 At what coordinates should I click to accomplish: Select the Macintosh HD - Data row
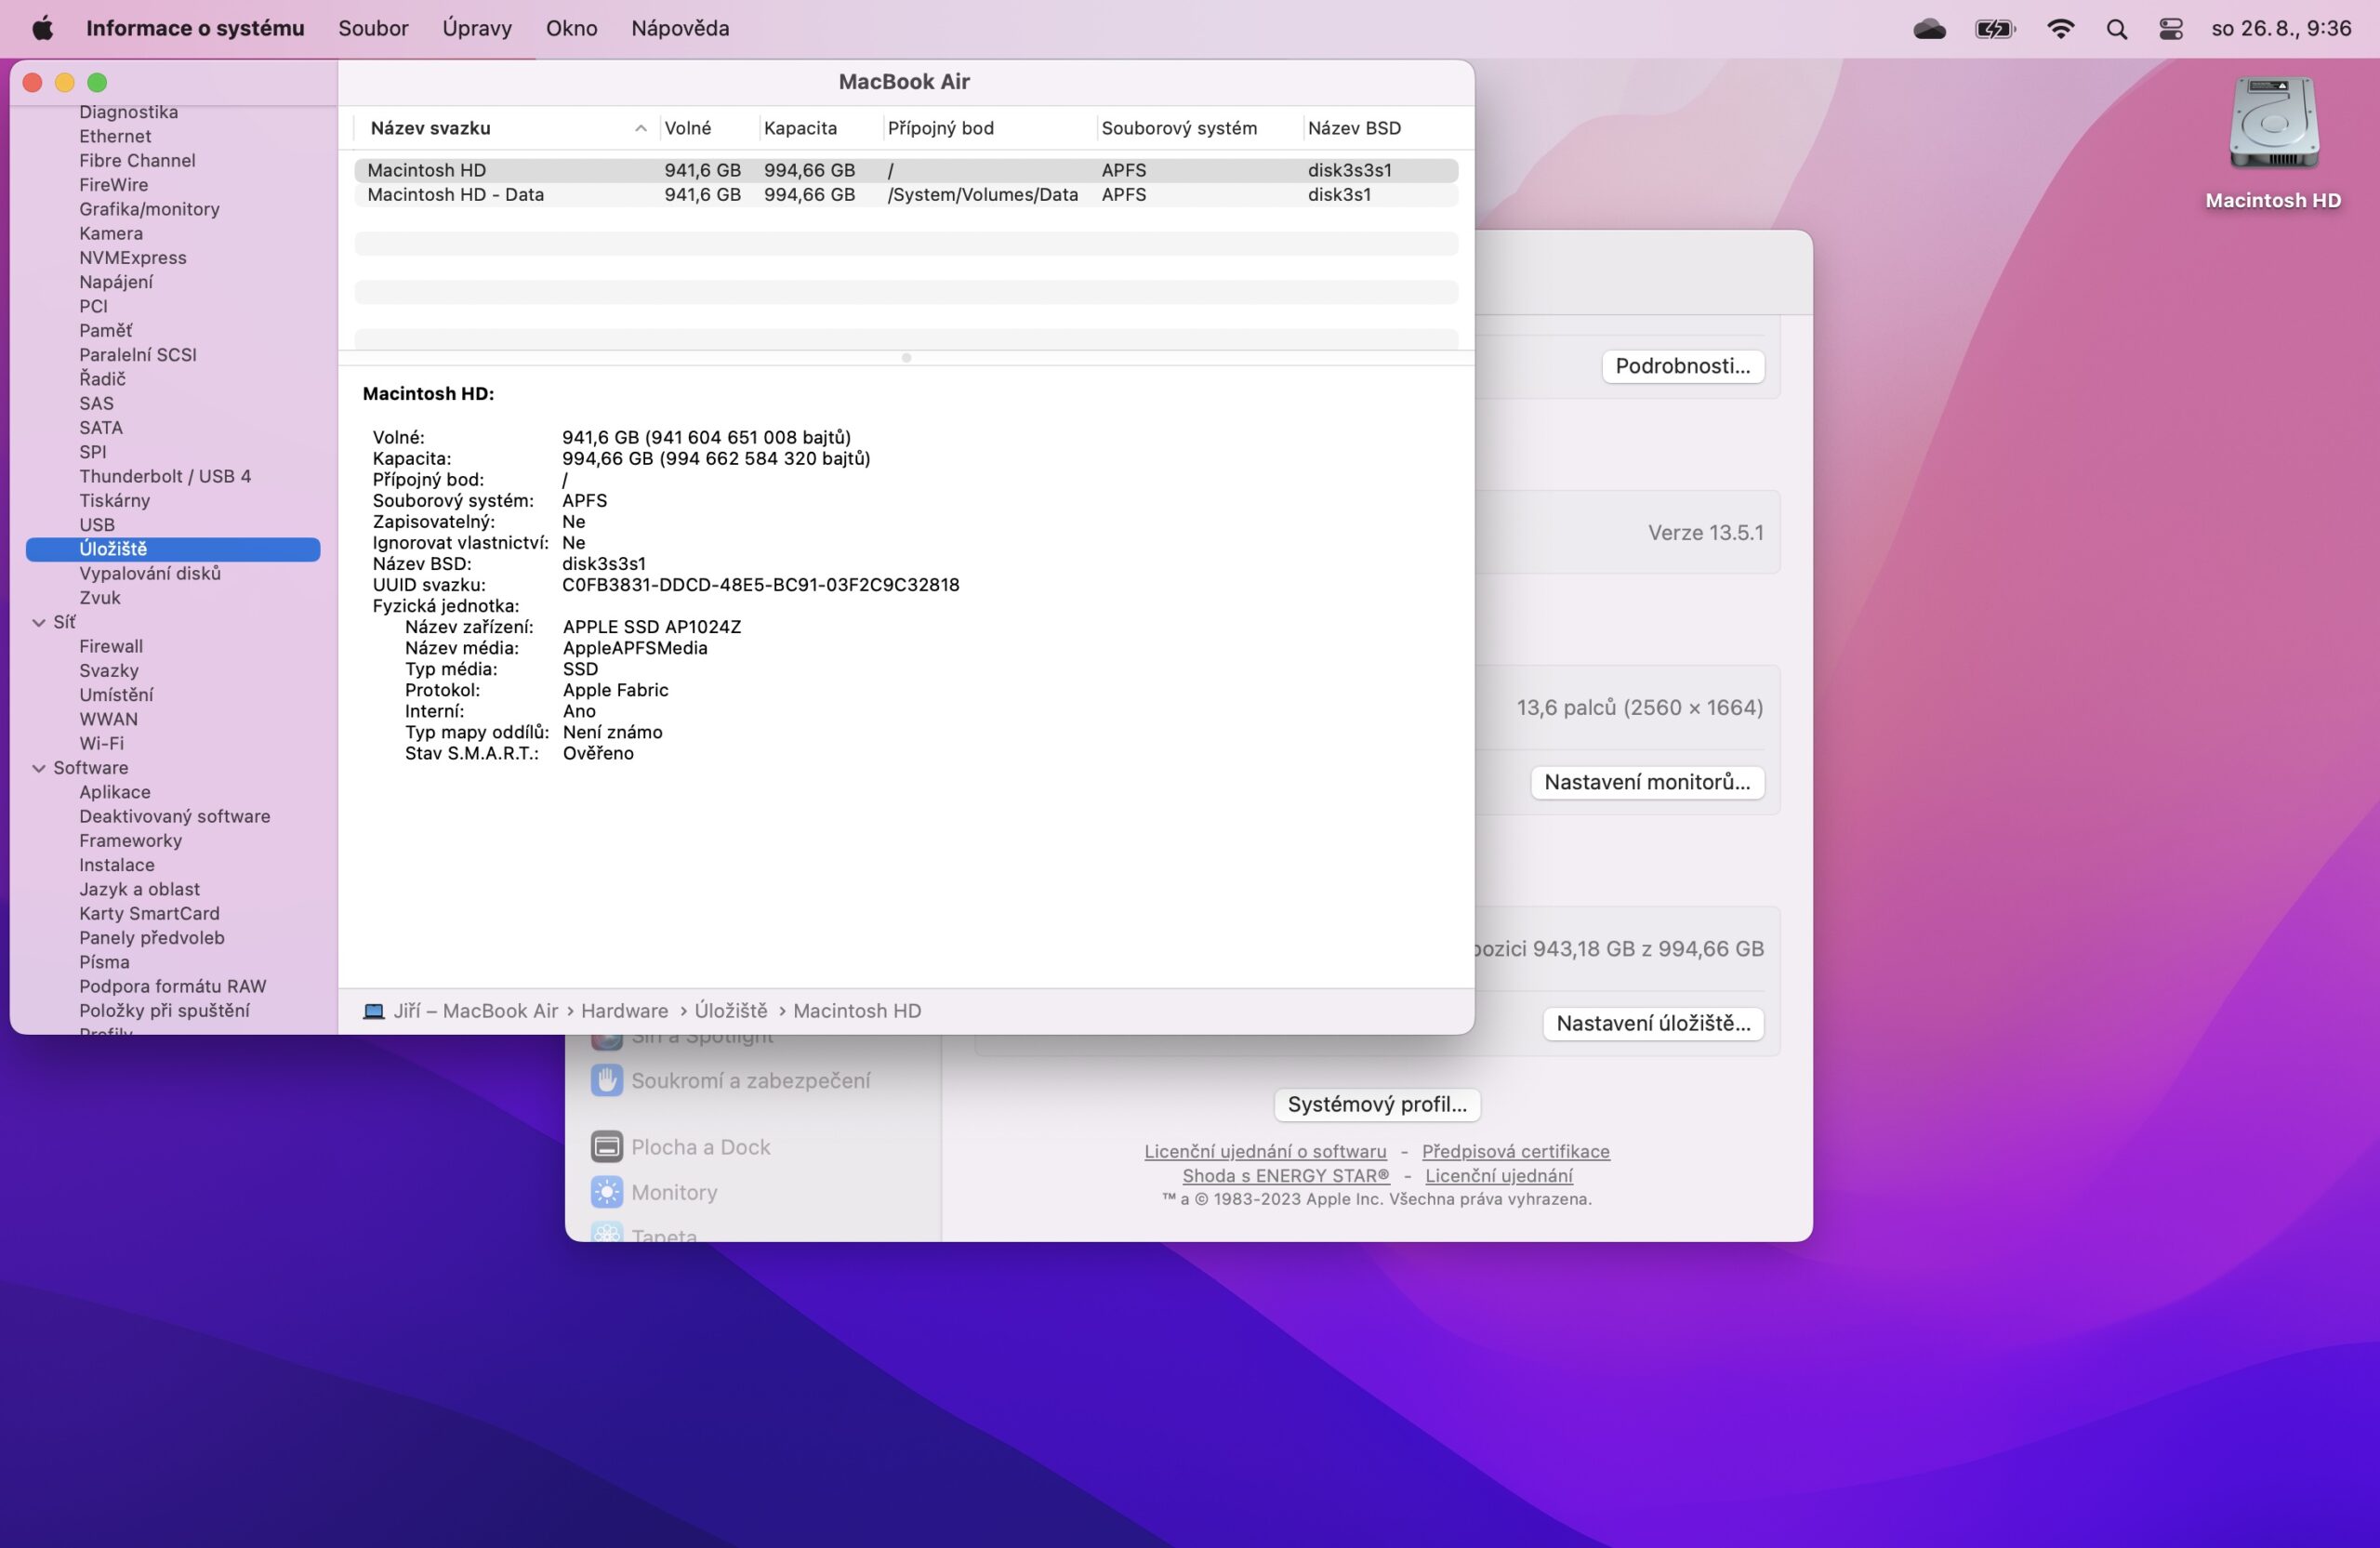(x=455, y=195)
